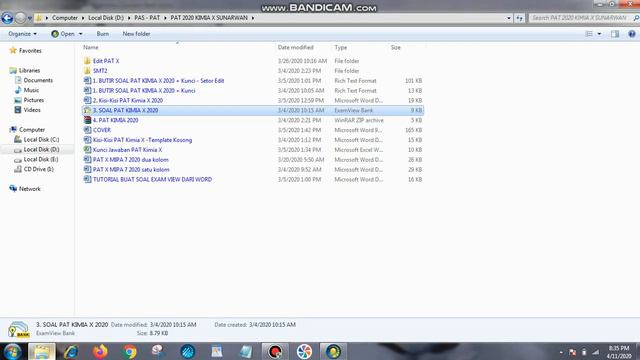Open Bandicam recorder from the taskbar
640x360 pixels.
coord(275,351)
